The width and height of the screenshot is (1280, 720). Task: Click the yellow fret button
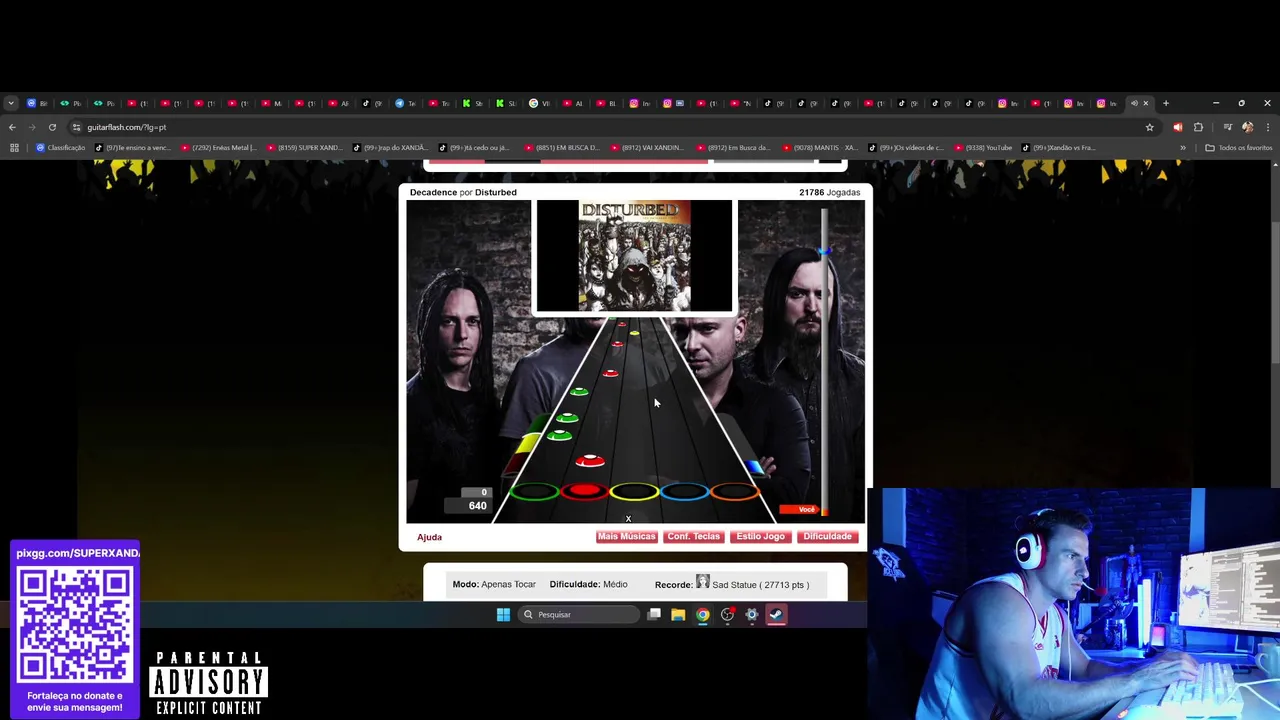coord(634,491)
